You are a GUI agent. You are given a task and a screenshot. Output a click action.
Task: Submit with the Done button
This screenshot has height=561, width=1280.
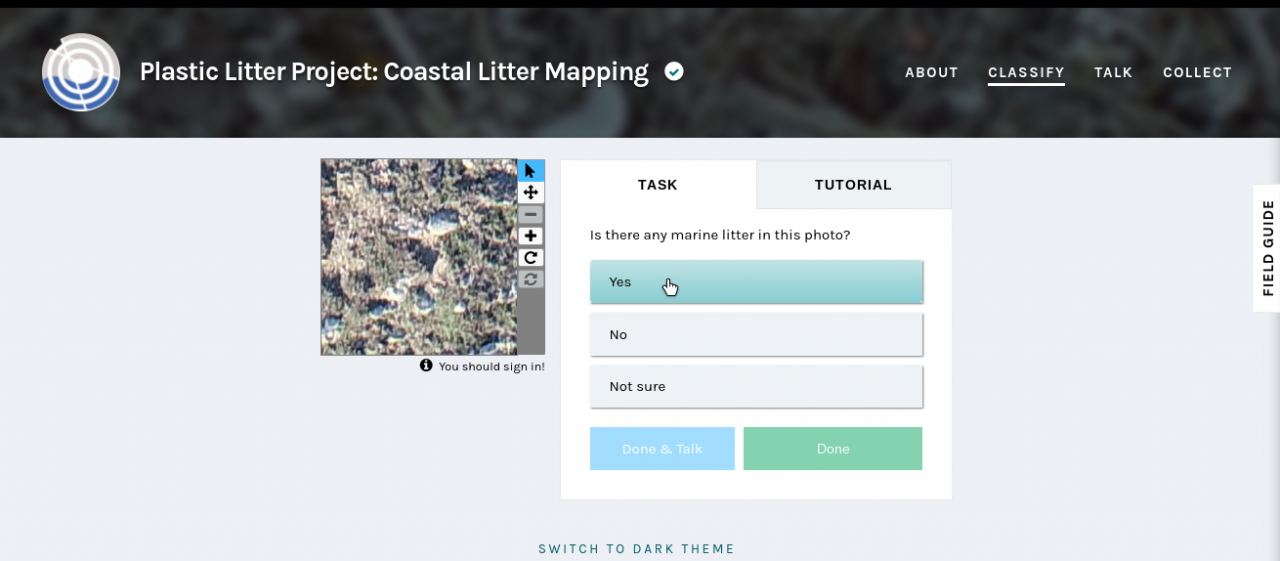point(833,449)
